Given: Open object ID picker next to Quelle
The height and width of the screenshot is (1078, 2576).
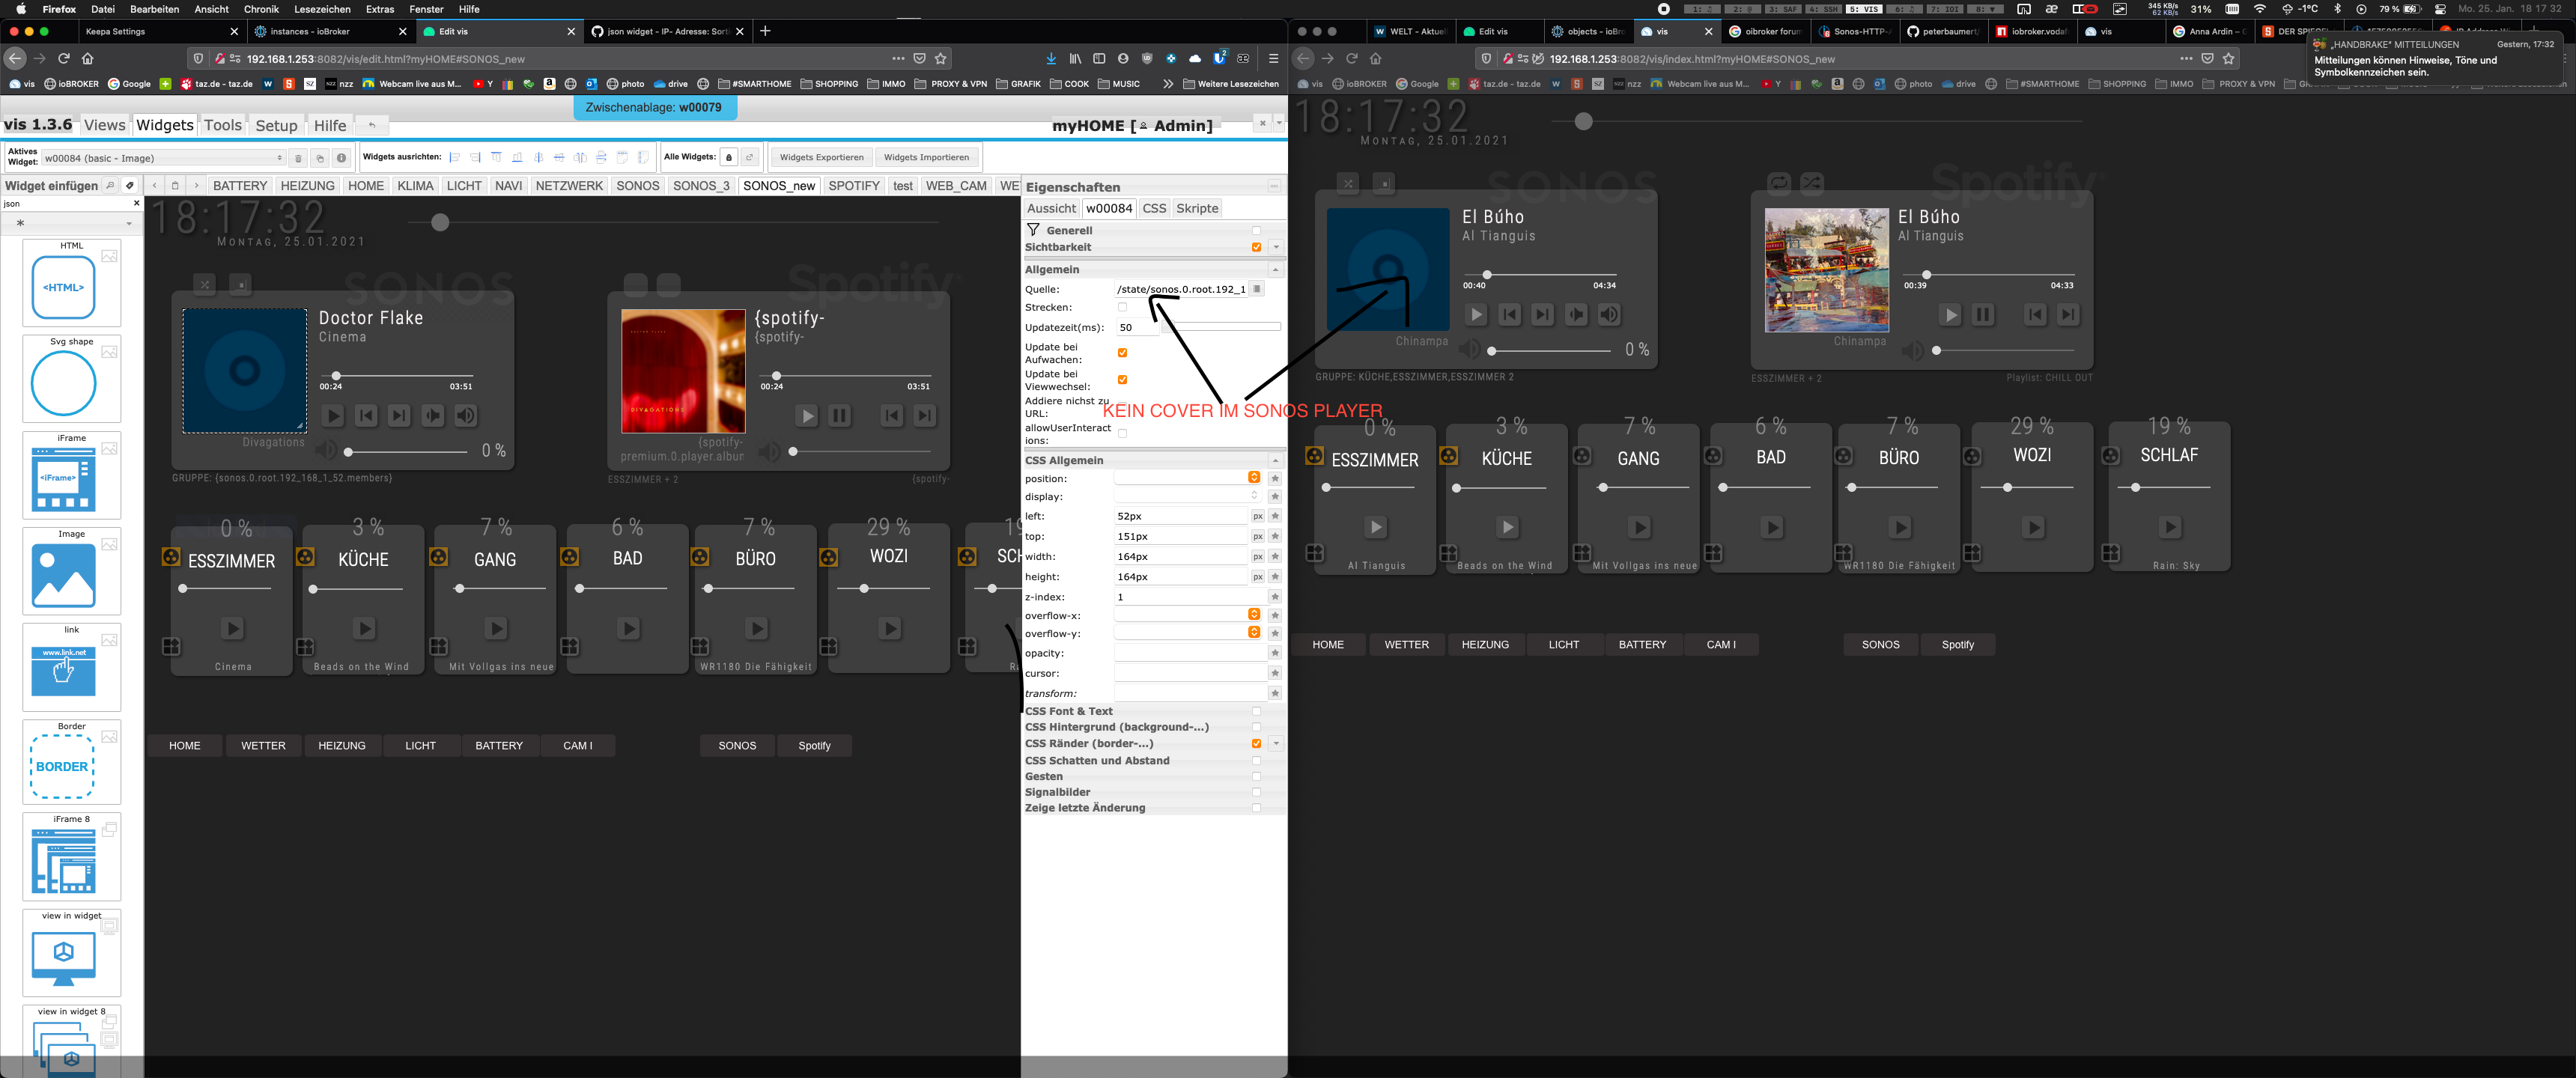Looking at the screenshot, I should pos(1257,289).
